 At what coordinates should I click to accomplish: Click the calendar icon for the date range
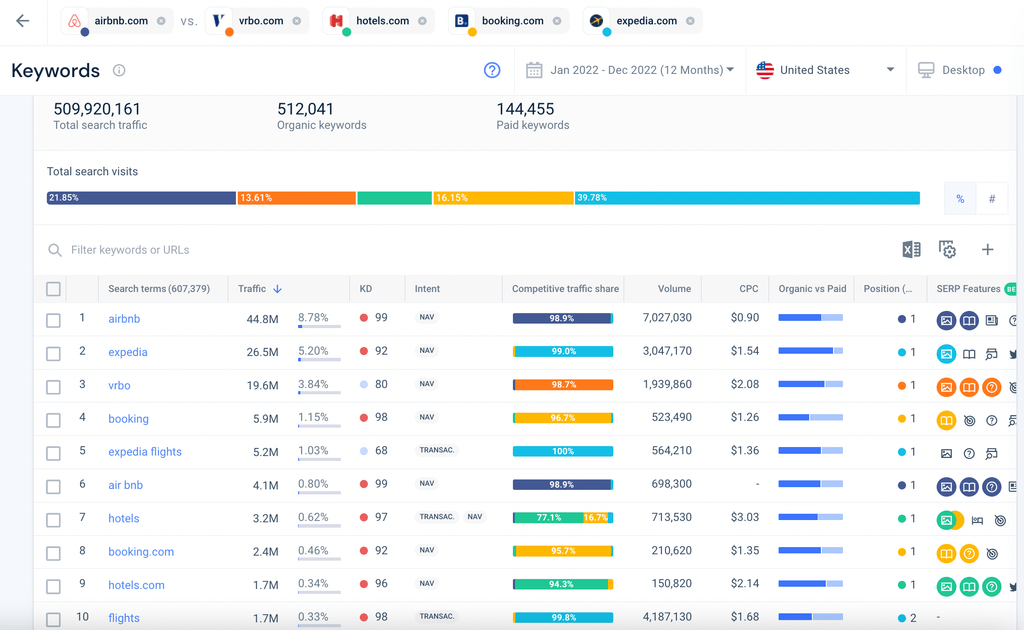click(534, 70)
